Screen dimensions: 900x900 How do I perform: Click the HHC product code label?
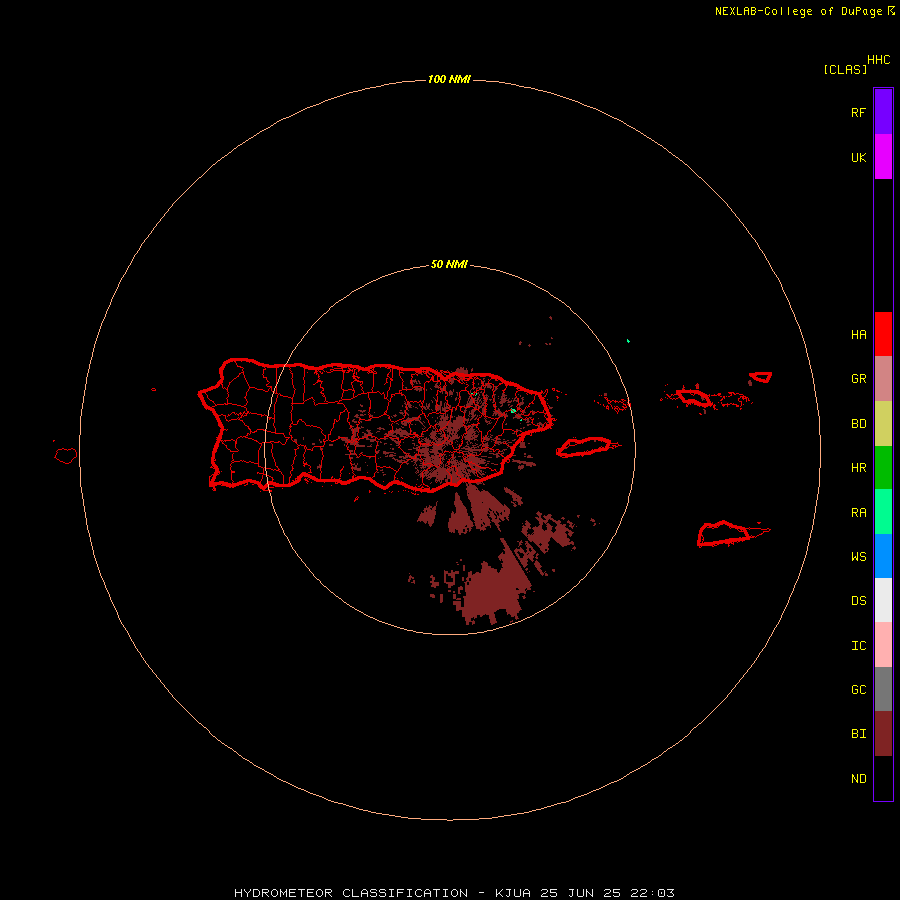tap(879, 60)
